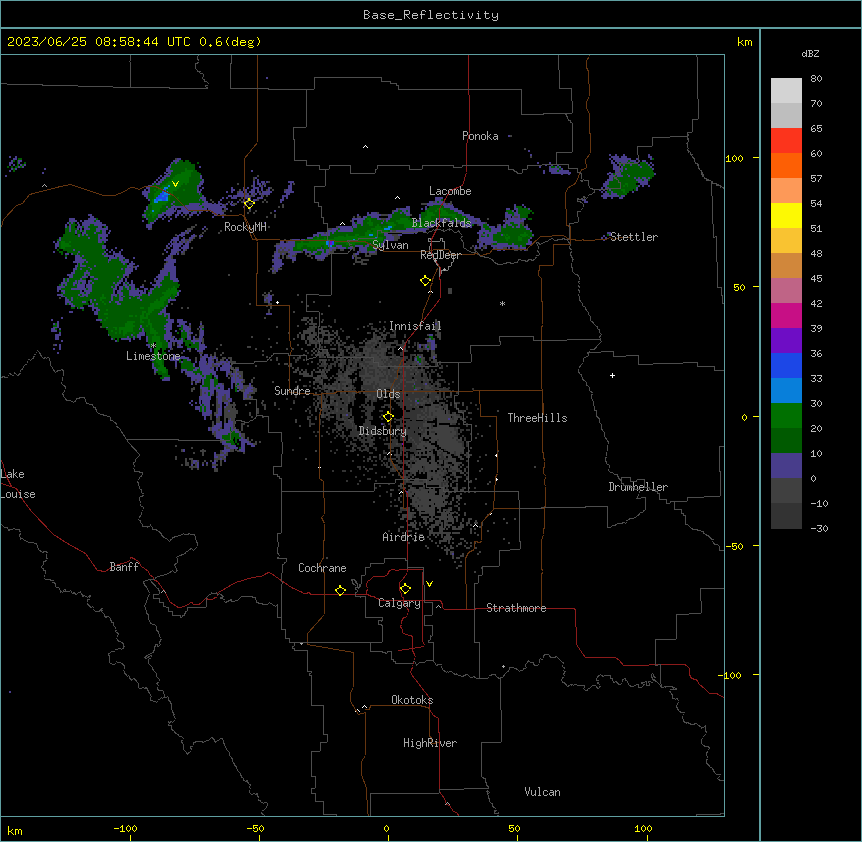Select the Innisfail label
Image resolution: width=862 pixels, height=842 pixels.
click(415, 326)
